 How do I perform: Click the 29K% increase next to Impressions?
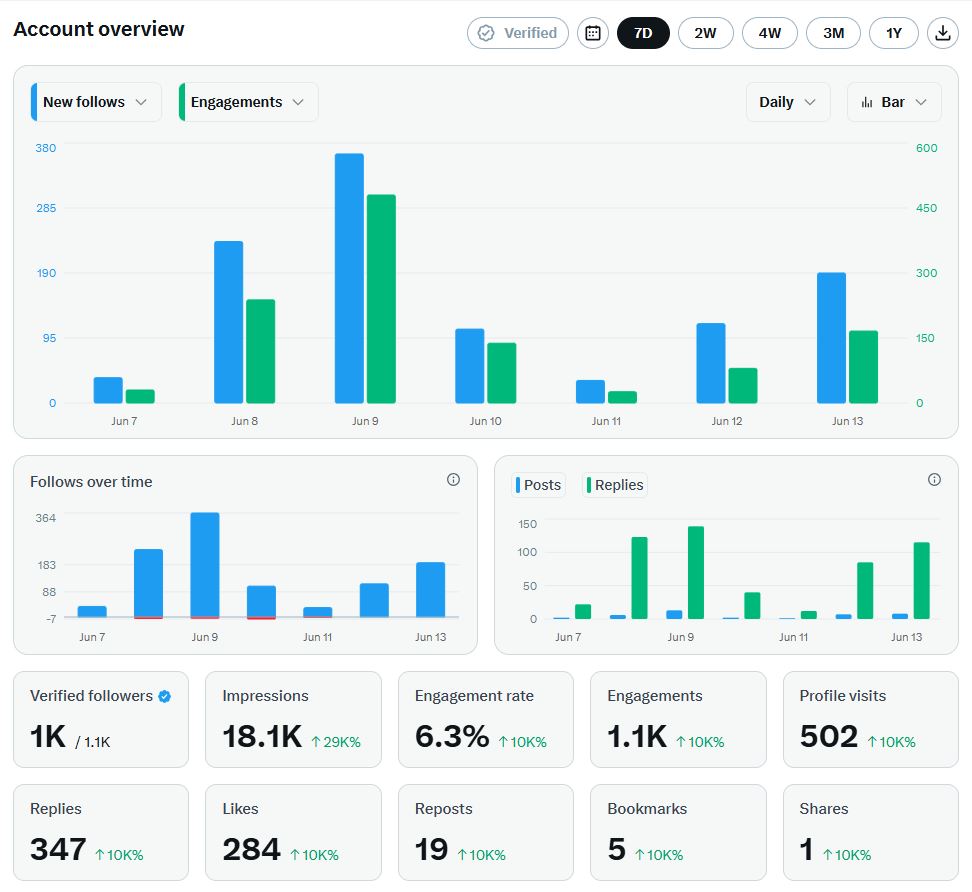(335, 742)
